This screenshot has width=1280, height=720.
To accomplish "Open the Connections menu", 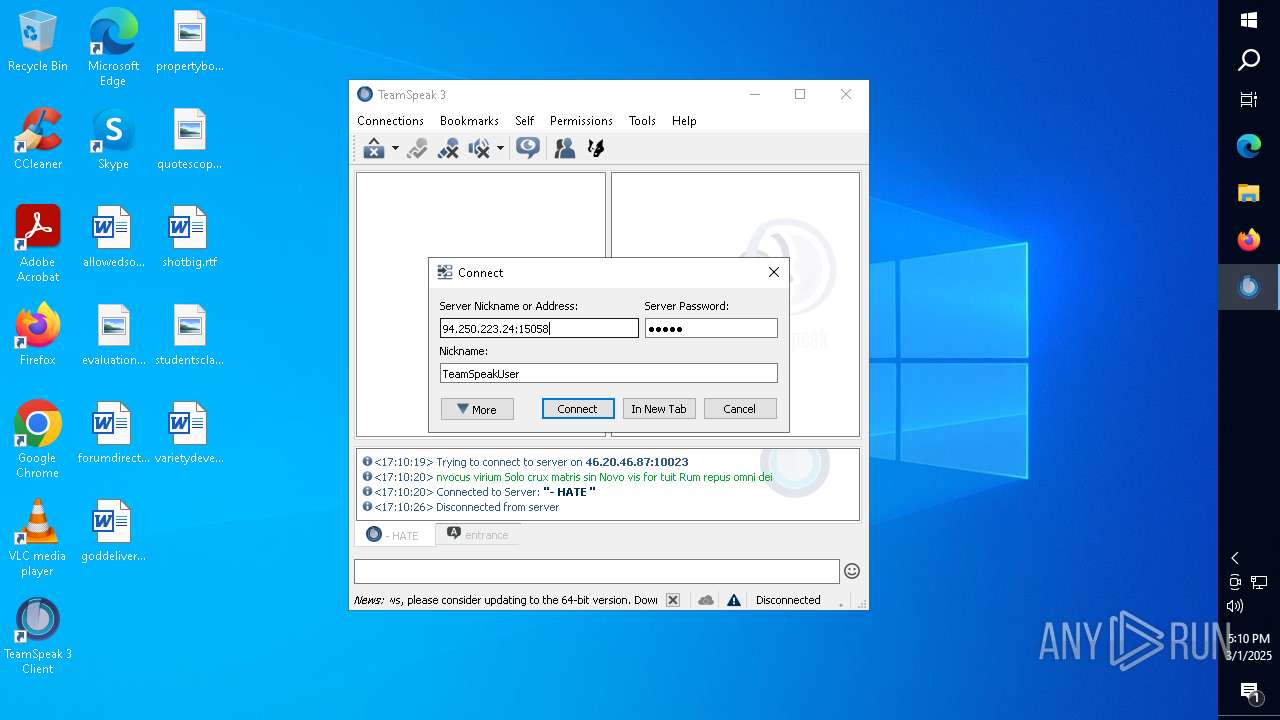I will [x=390, y=121].
